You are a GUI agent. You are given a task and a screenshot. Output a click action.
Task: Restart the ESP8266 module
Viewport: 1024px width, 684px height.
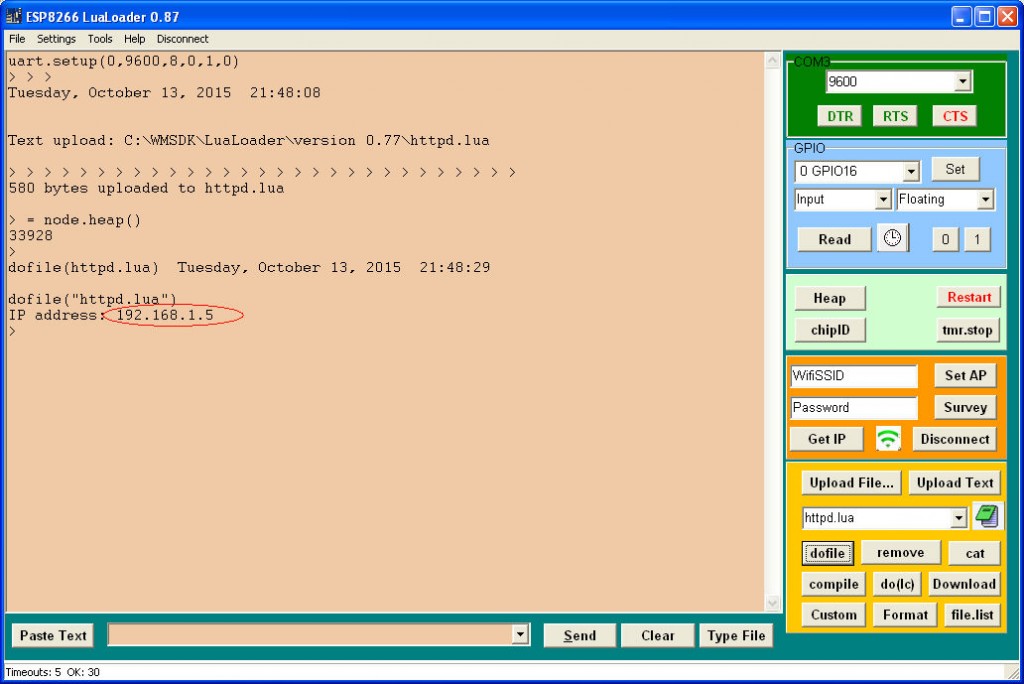tap(968, 296)
